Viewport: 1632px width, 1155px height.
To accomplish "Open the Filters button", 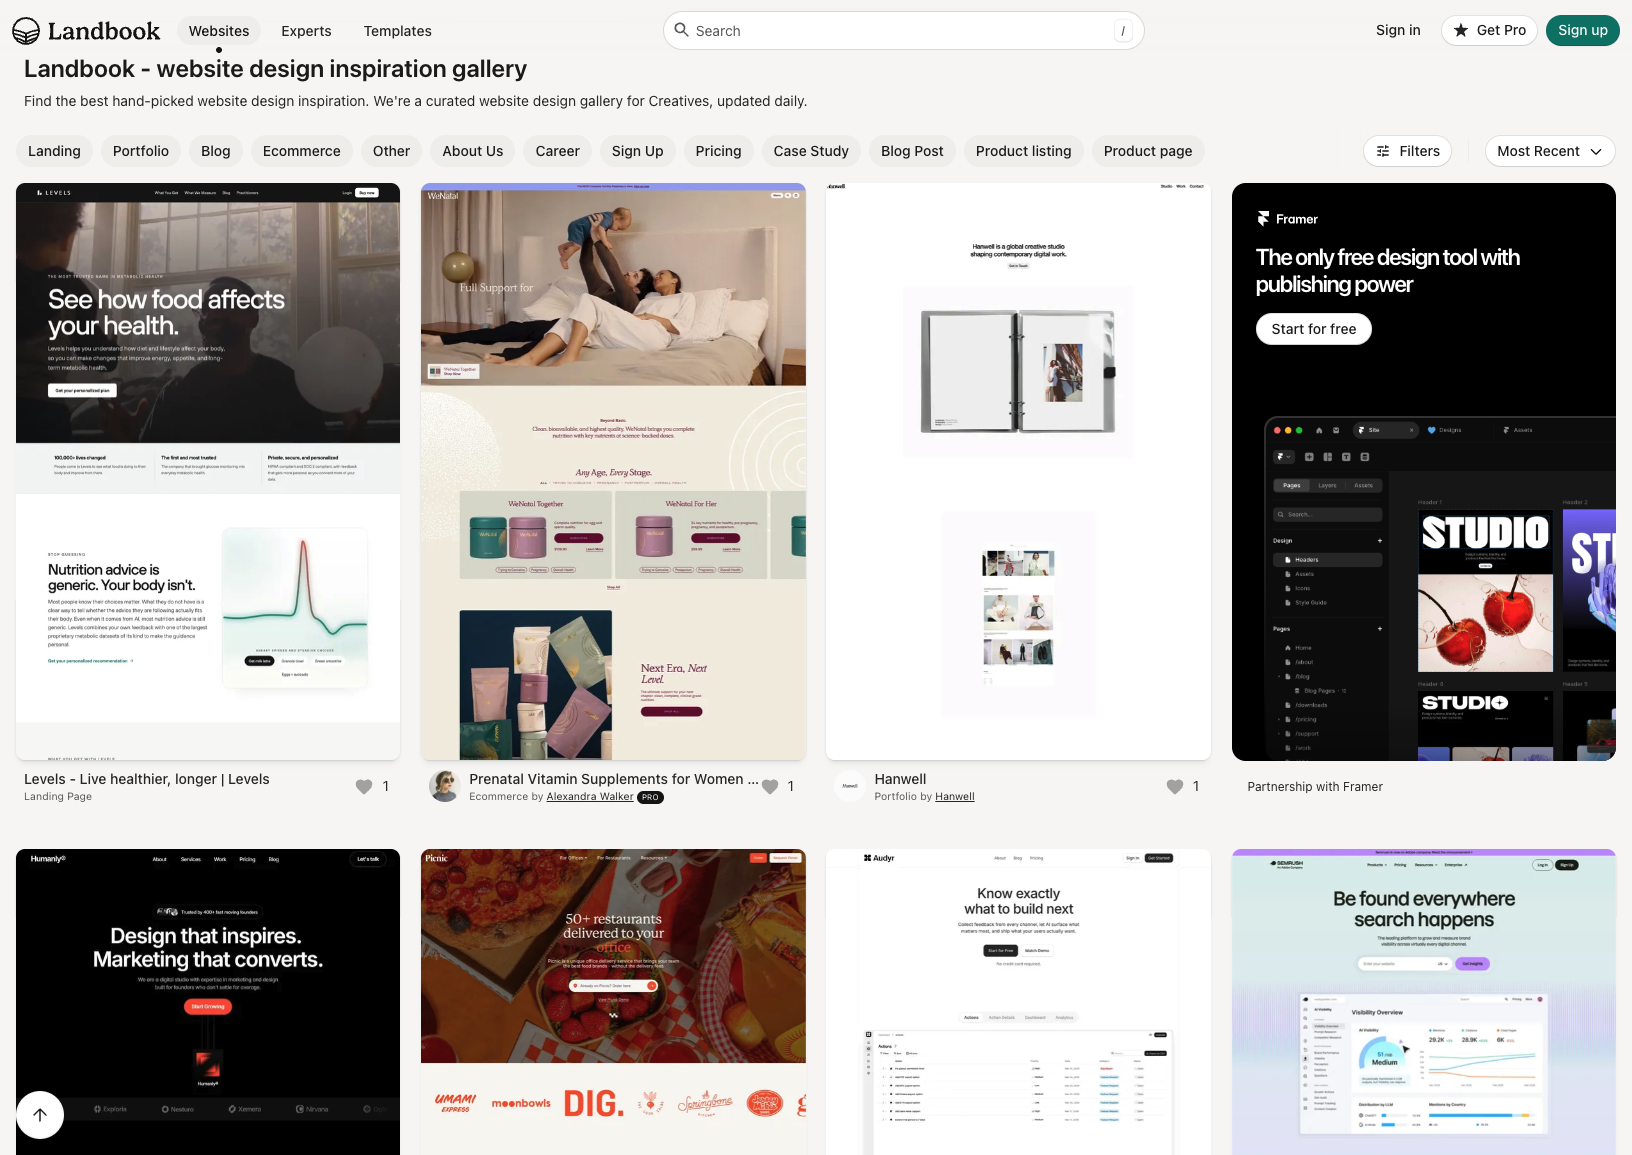I will [x=1407, y=151].
